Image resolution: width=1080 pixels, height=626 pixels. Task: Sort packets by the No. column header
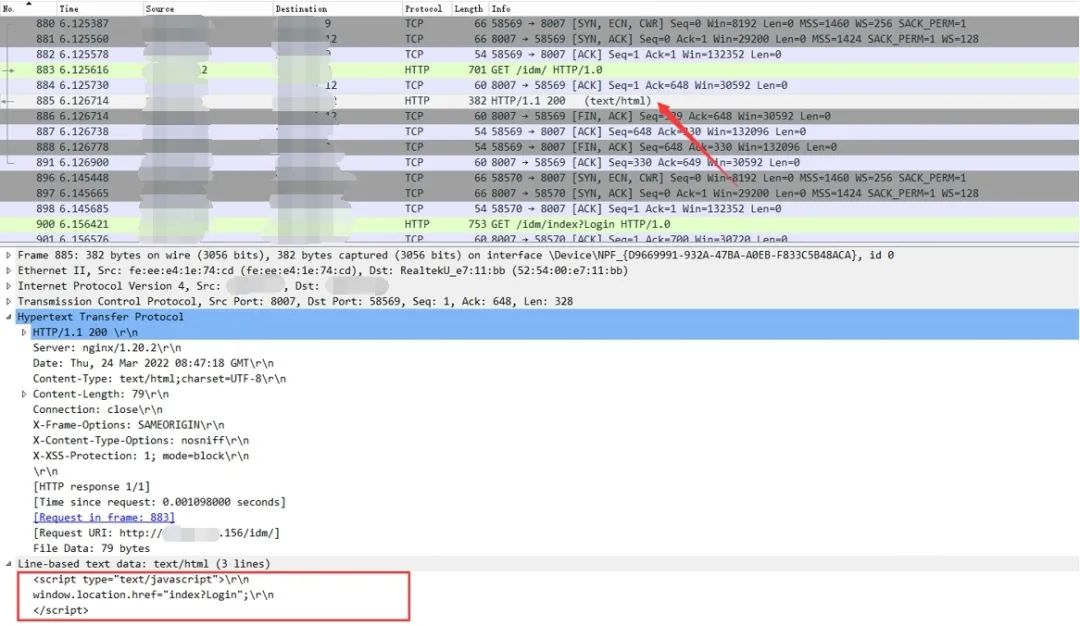(x=28, y=8)
